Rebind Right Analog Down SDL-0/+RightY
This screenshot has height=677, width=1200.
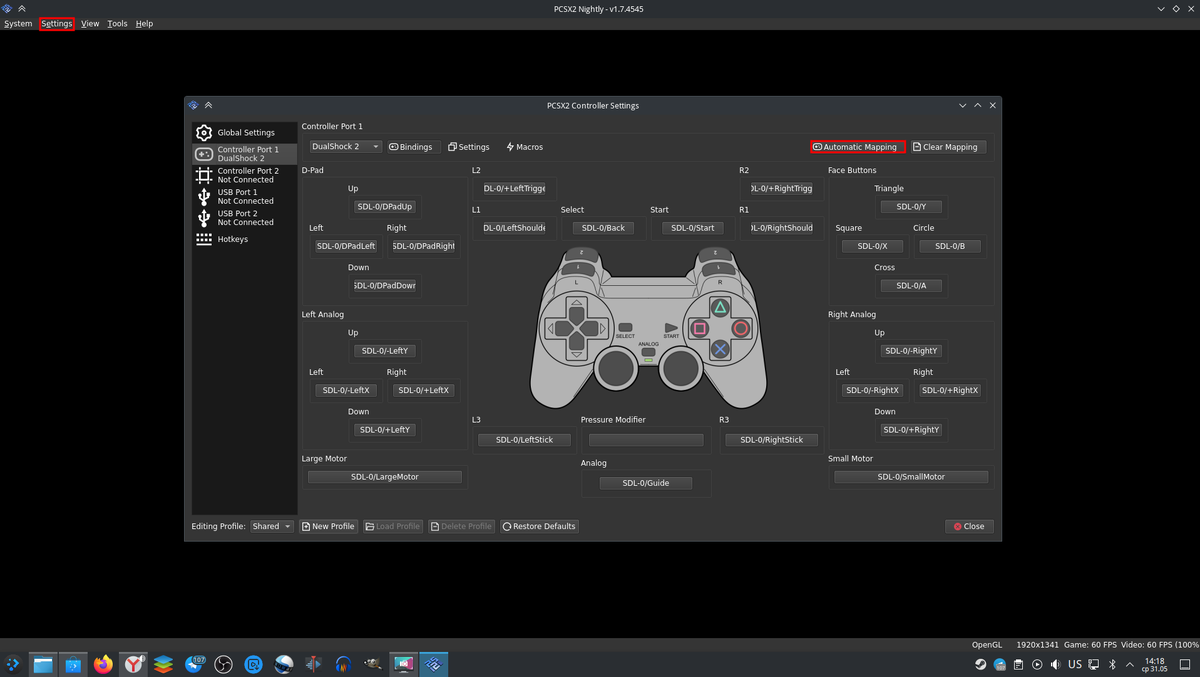911,430
